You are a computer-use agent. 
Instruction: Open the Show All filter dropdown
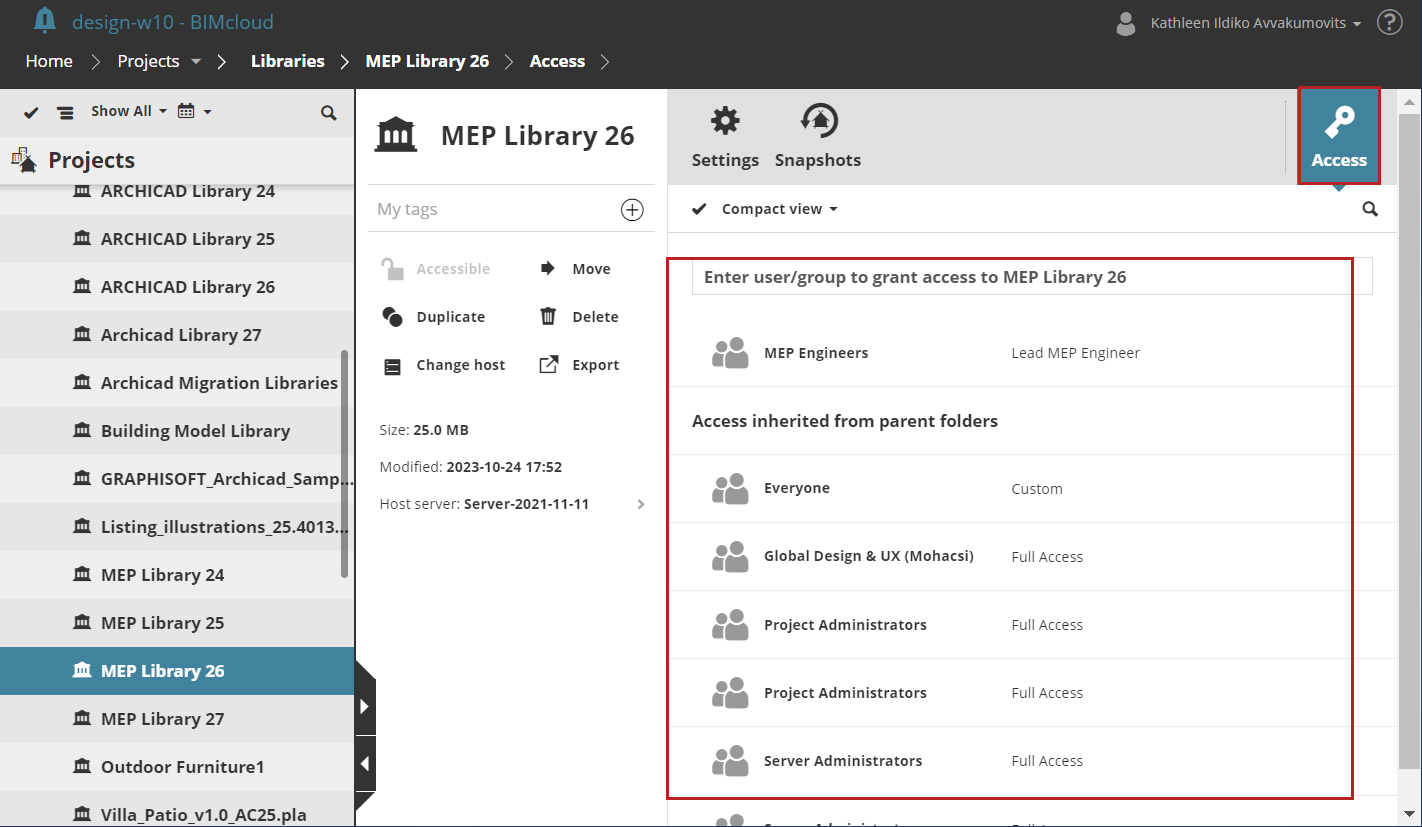point(128,111)
